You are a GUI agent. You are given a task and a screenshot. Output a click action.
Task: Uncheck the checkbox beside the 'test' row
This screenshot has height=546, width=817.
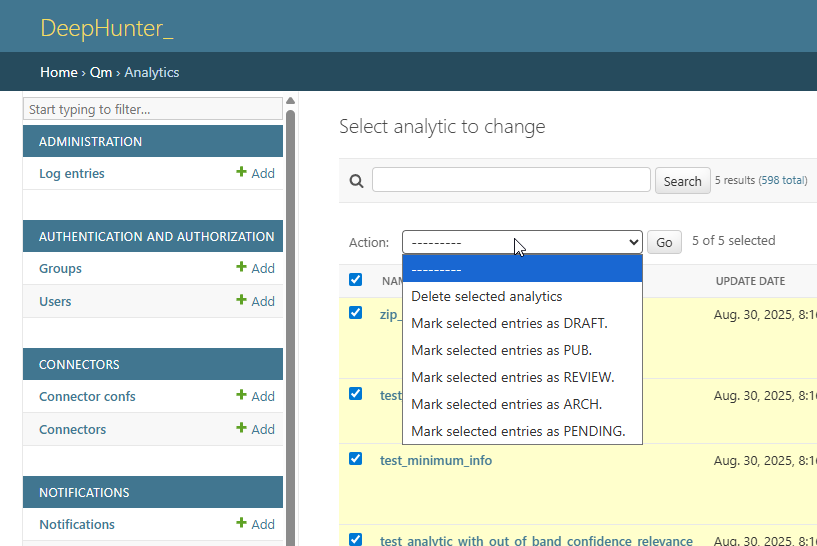pos(355,394)
